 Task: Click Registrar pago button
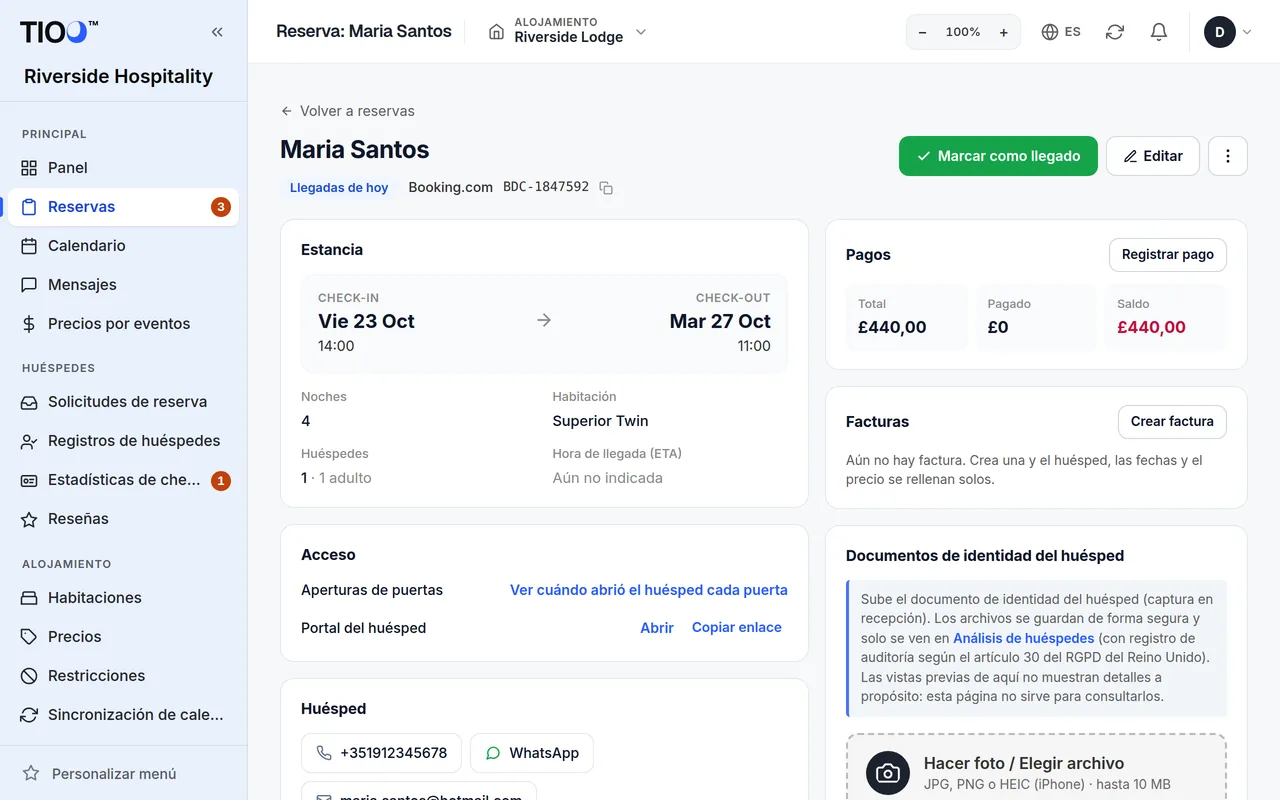[x=1168, y=255]
